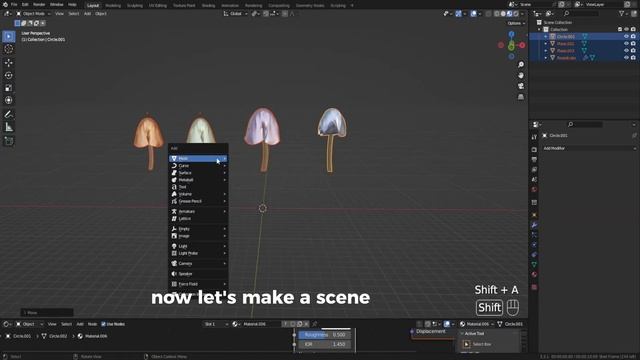Toggle the camera view icon
This screenshot has width=640, height=360.
click(521, 86)
